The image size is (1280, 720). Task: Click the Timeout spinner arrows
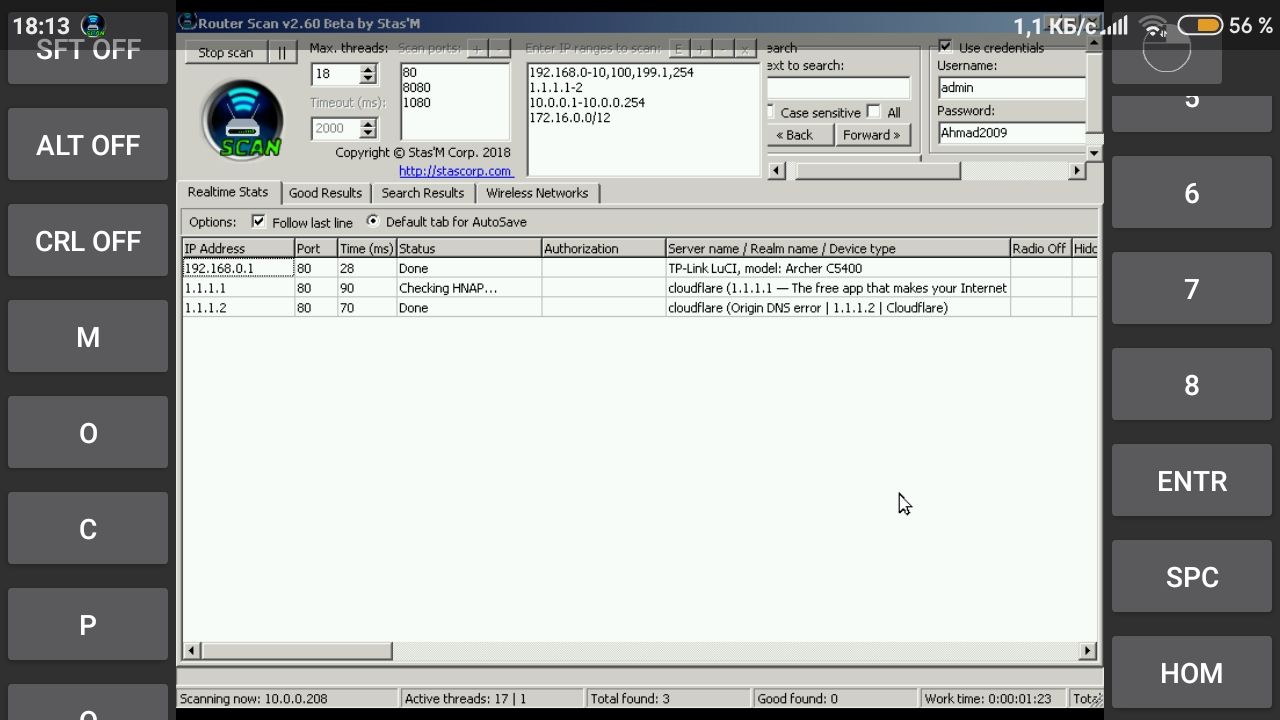point(368,128)
